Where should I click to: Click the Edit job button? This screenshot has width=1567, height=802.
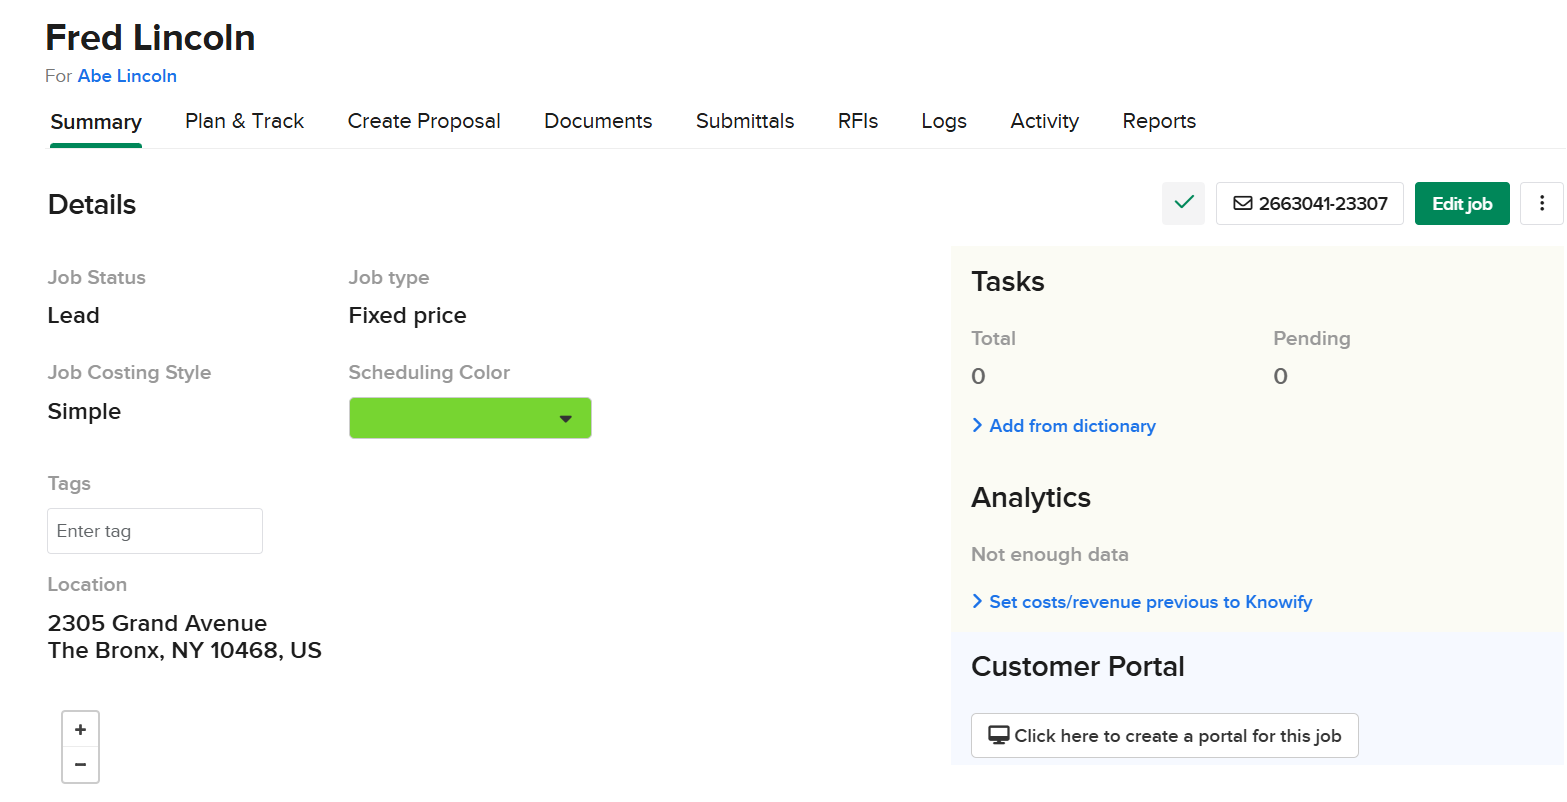tap(1462, 203)
